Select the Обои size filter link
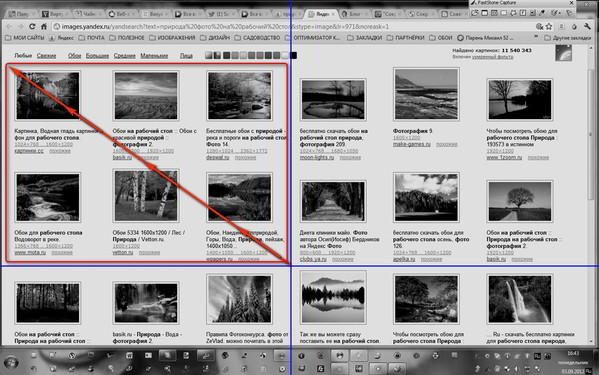The width and height of the screenshot is (599, 375). (74, 56)
